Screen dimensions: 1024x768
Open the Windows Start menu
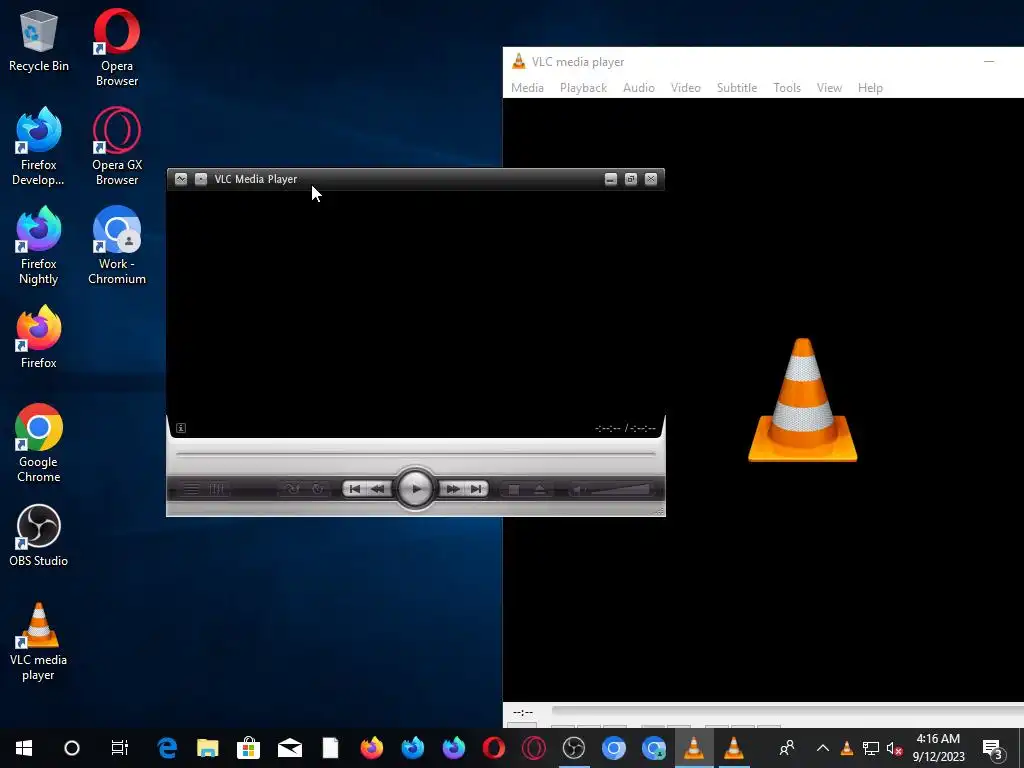[x=24, y=748]
